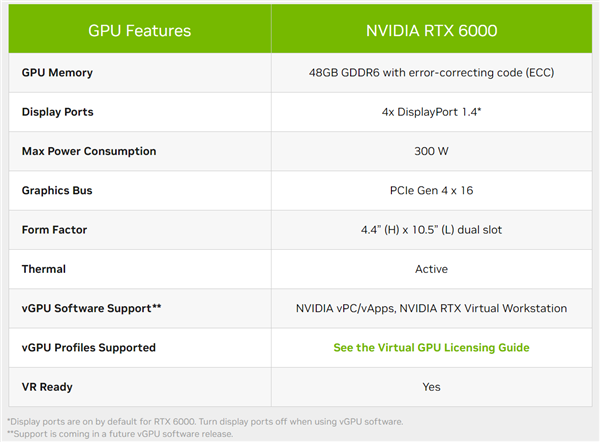Click the 48GB GDDR6 memory value
600x442 pixels.
(431, 73)
